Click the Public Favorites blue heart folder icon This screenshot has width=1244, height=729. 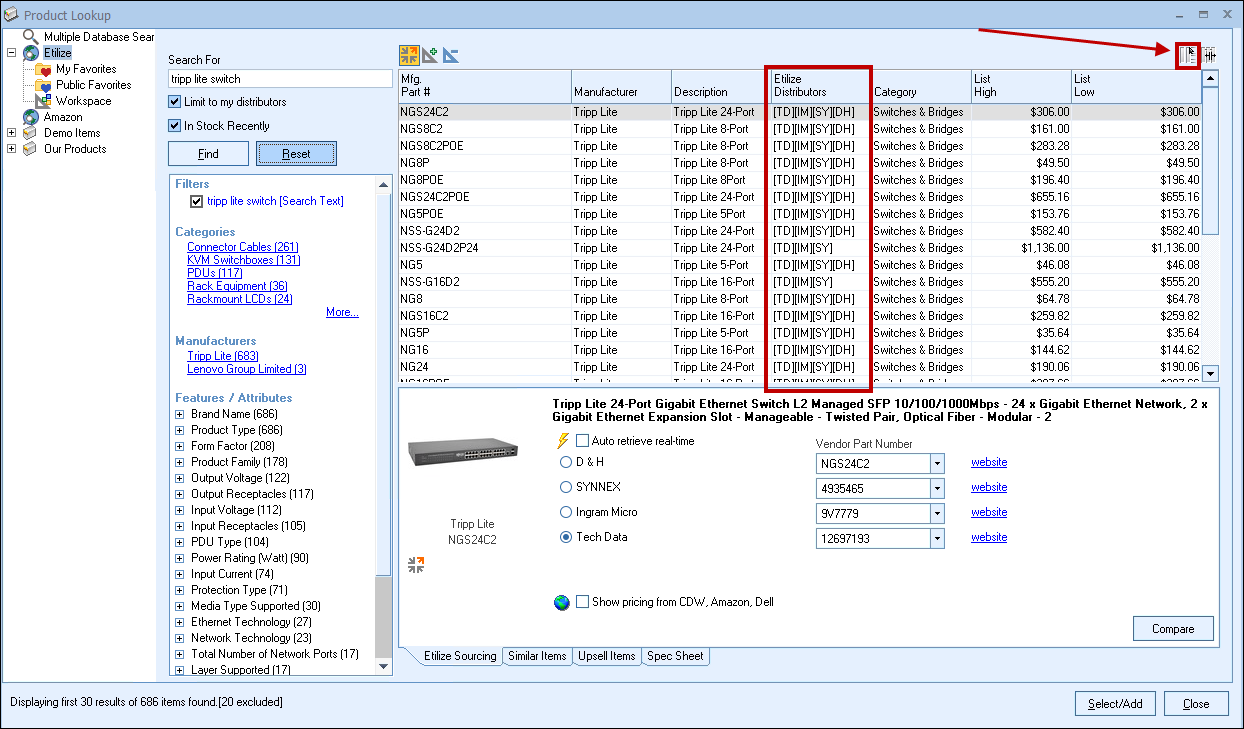[43, 86]
